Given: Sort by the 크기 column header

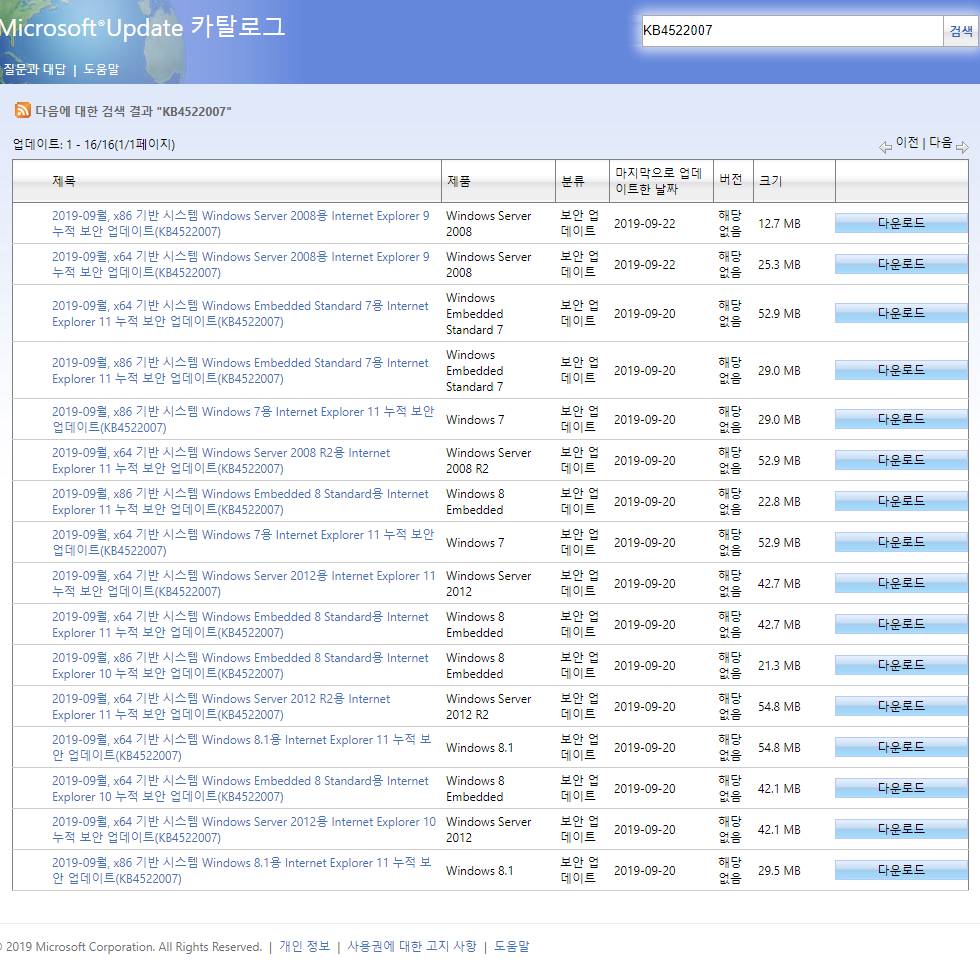Looking at the screenshot, I should click(x=770, y=181).
